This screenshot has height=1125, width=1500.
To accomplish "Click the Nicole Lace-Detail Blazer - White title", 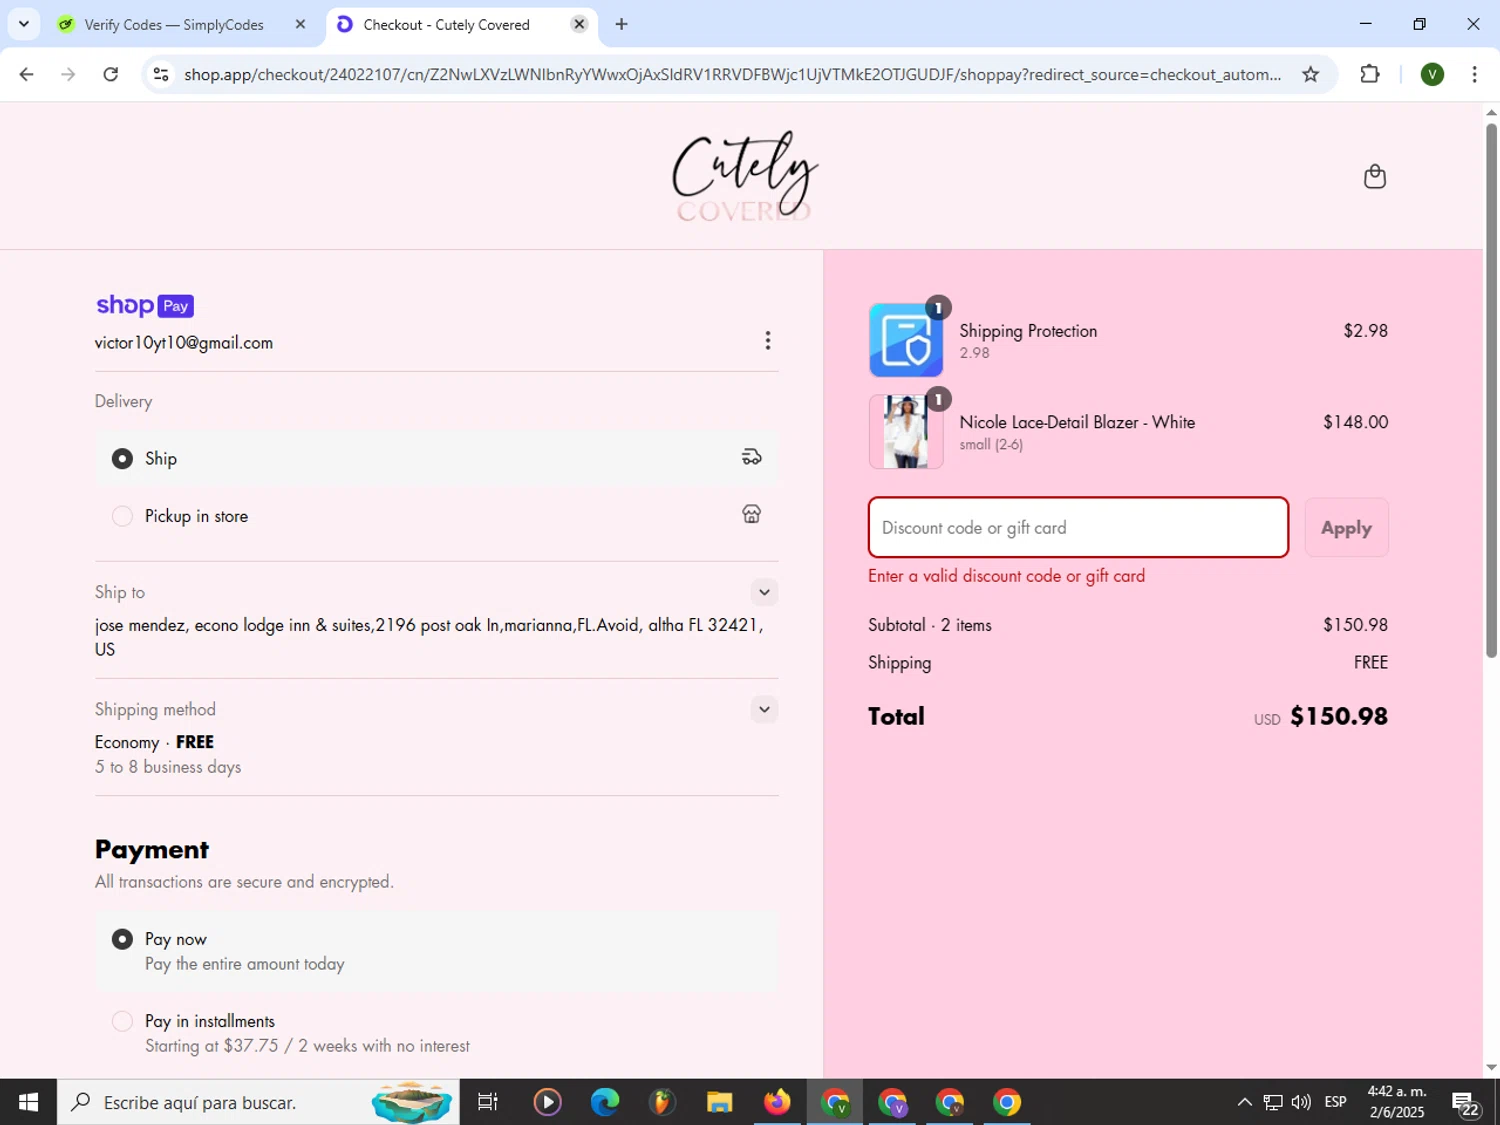I will tap(1077, 422).
